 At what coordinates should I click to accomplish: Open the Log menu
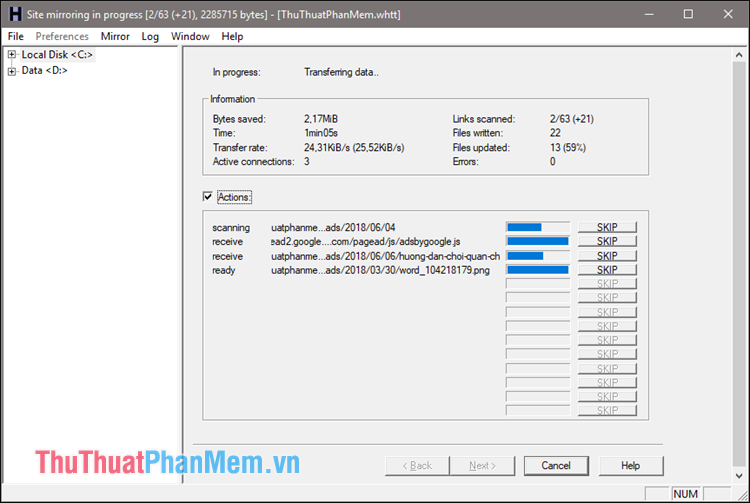150,37
